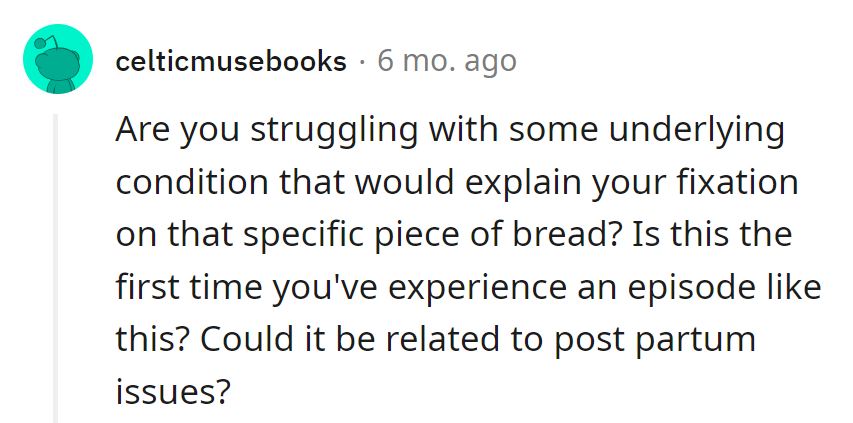Screen dimensions: 853x423
Task: Click the dot separator after the username
Action: coord(362,62)
